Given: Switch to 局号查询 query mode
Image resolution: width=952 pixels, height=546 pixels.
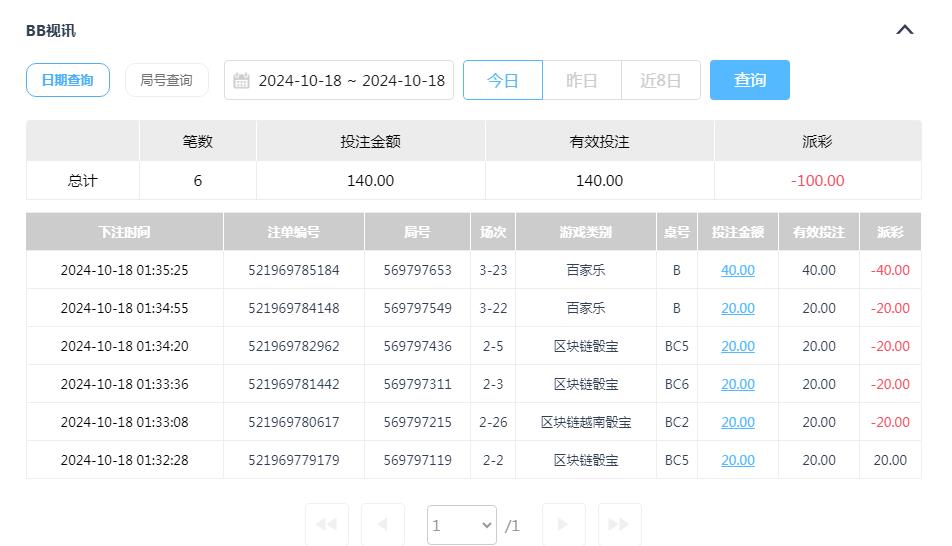Looking at the screenshot, I should point(166,80).
